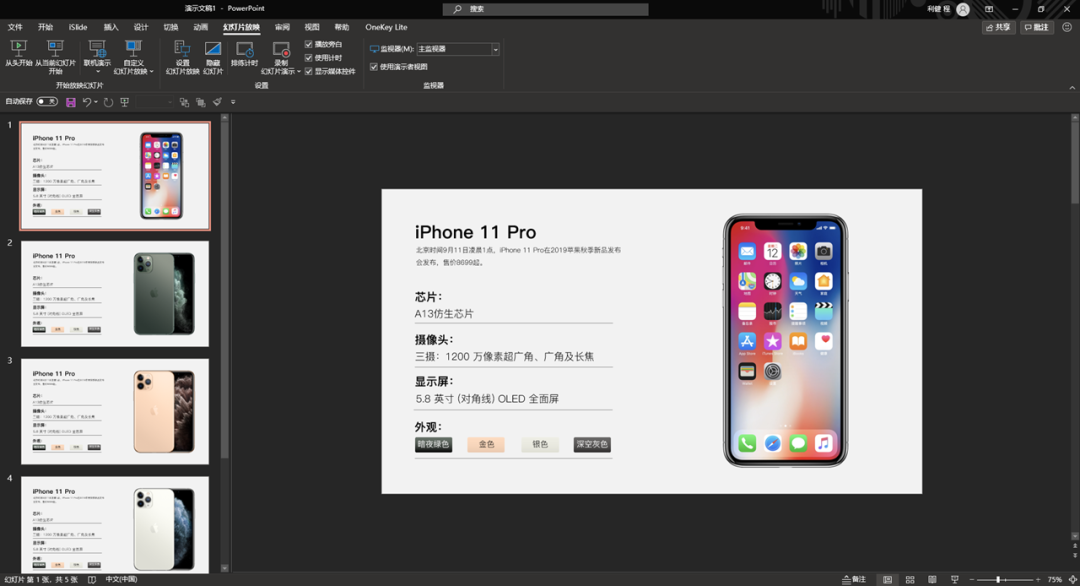1080x586 pixels.
Task: Click the search magnifier icon in title bar
Action: pyautogui.click(x=457, y=9)
